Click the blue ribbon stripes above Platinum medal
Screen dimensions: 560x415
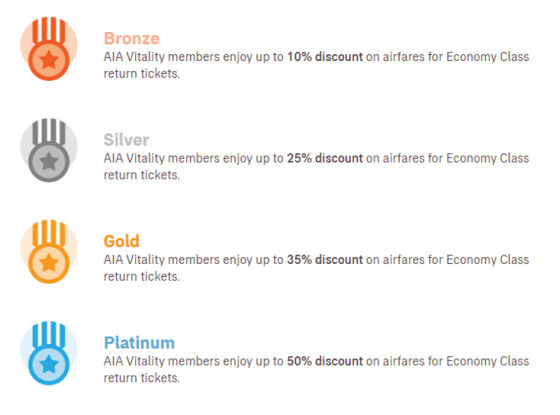point(49,335)
